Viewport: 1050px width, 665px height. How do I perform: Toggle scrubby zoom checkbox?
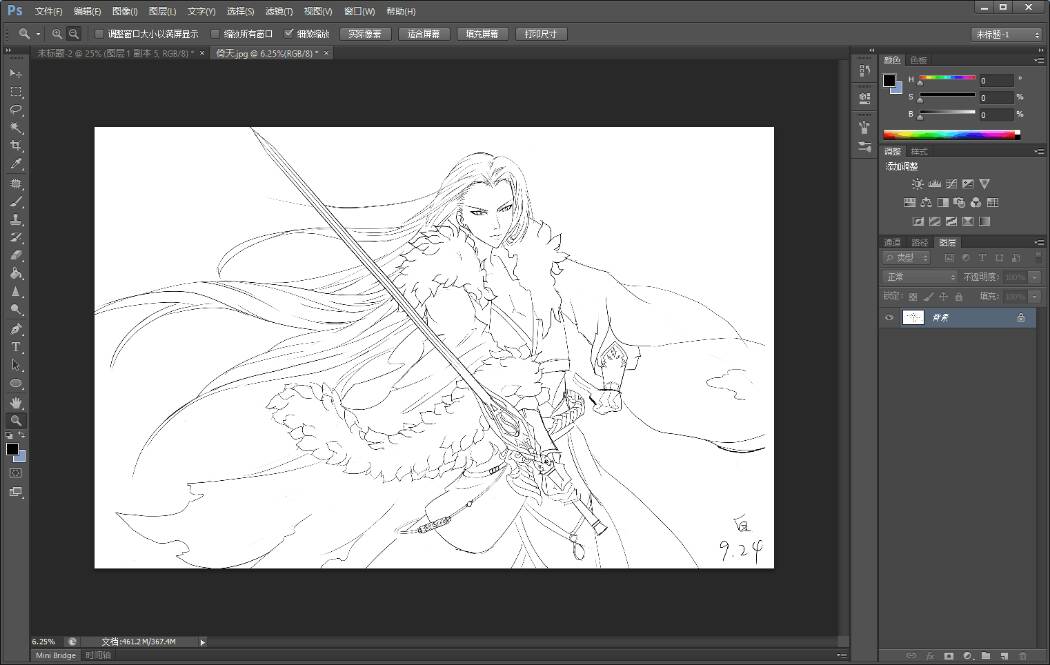[x=289, y=33]
